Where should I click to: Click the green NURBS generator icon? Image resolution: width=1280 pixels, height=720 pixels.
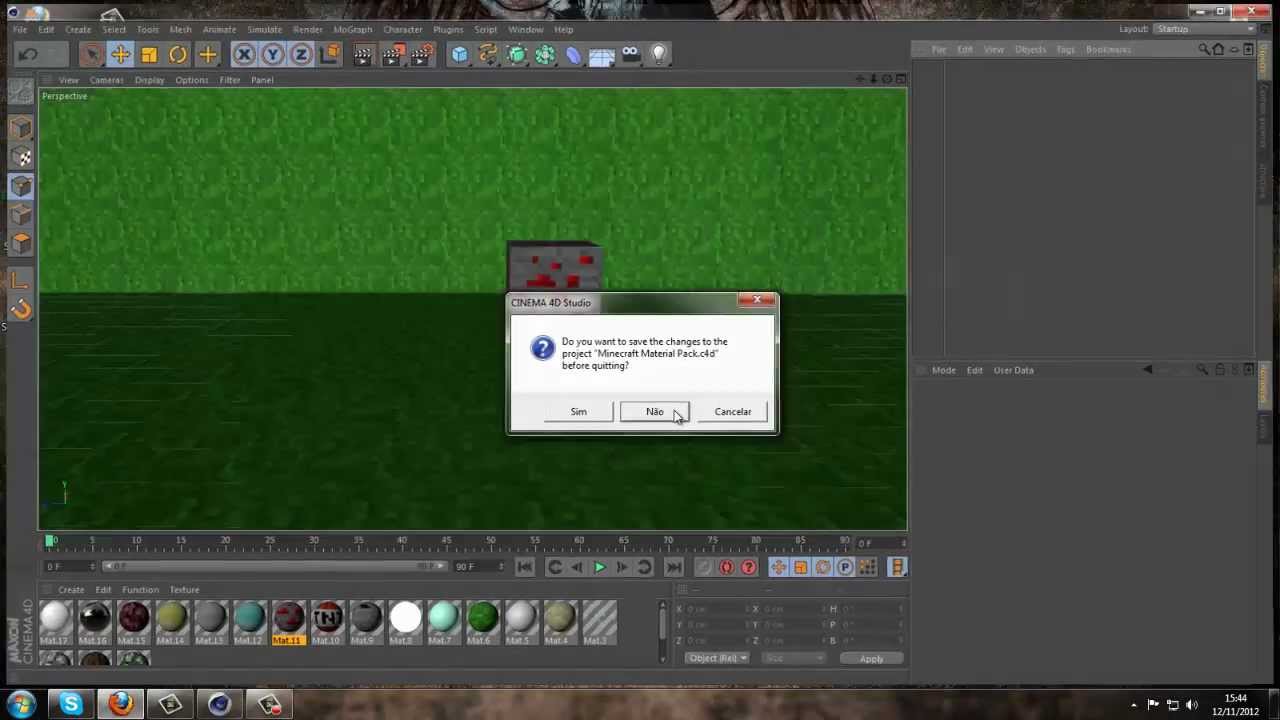517,54
